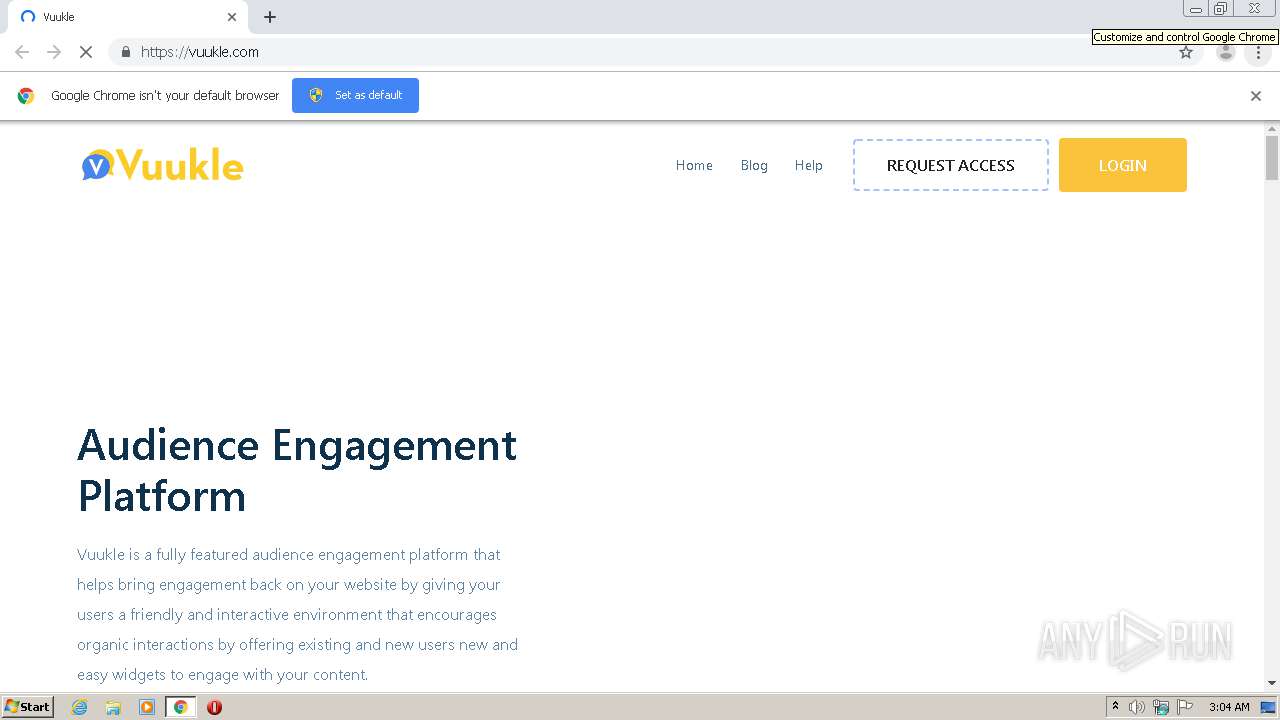Open media player from taskbar
Viewport: 1280px width, 720px height.
147,707
